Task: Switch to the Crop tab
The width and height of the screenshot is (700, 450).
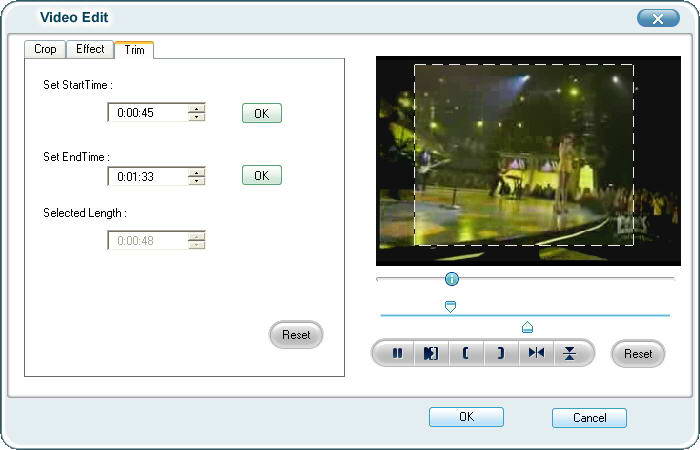Action: pyautogui.click(x=45, y=49)
